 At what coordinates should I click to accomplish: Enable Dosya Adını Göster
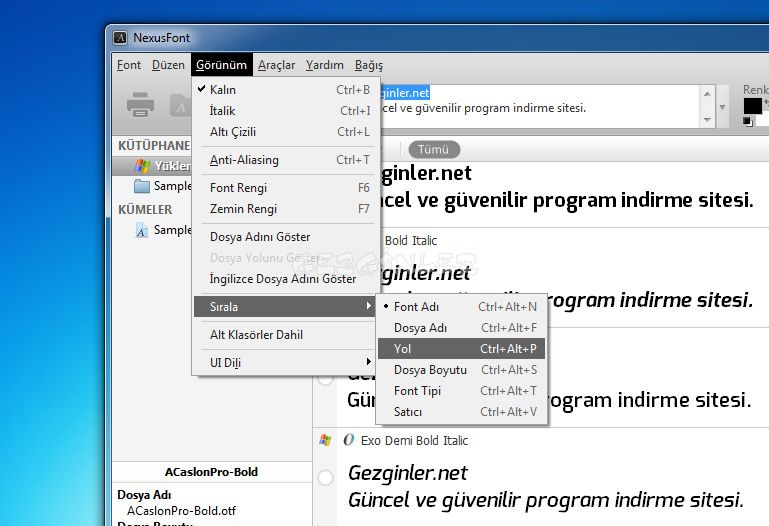[x=286, y=237]
